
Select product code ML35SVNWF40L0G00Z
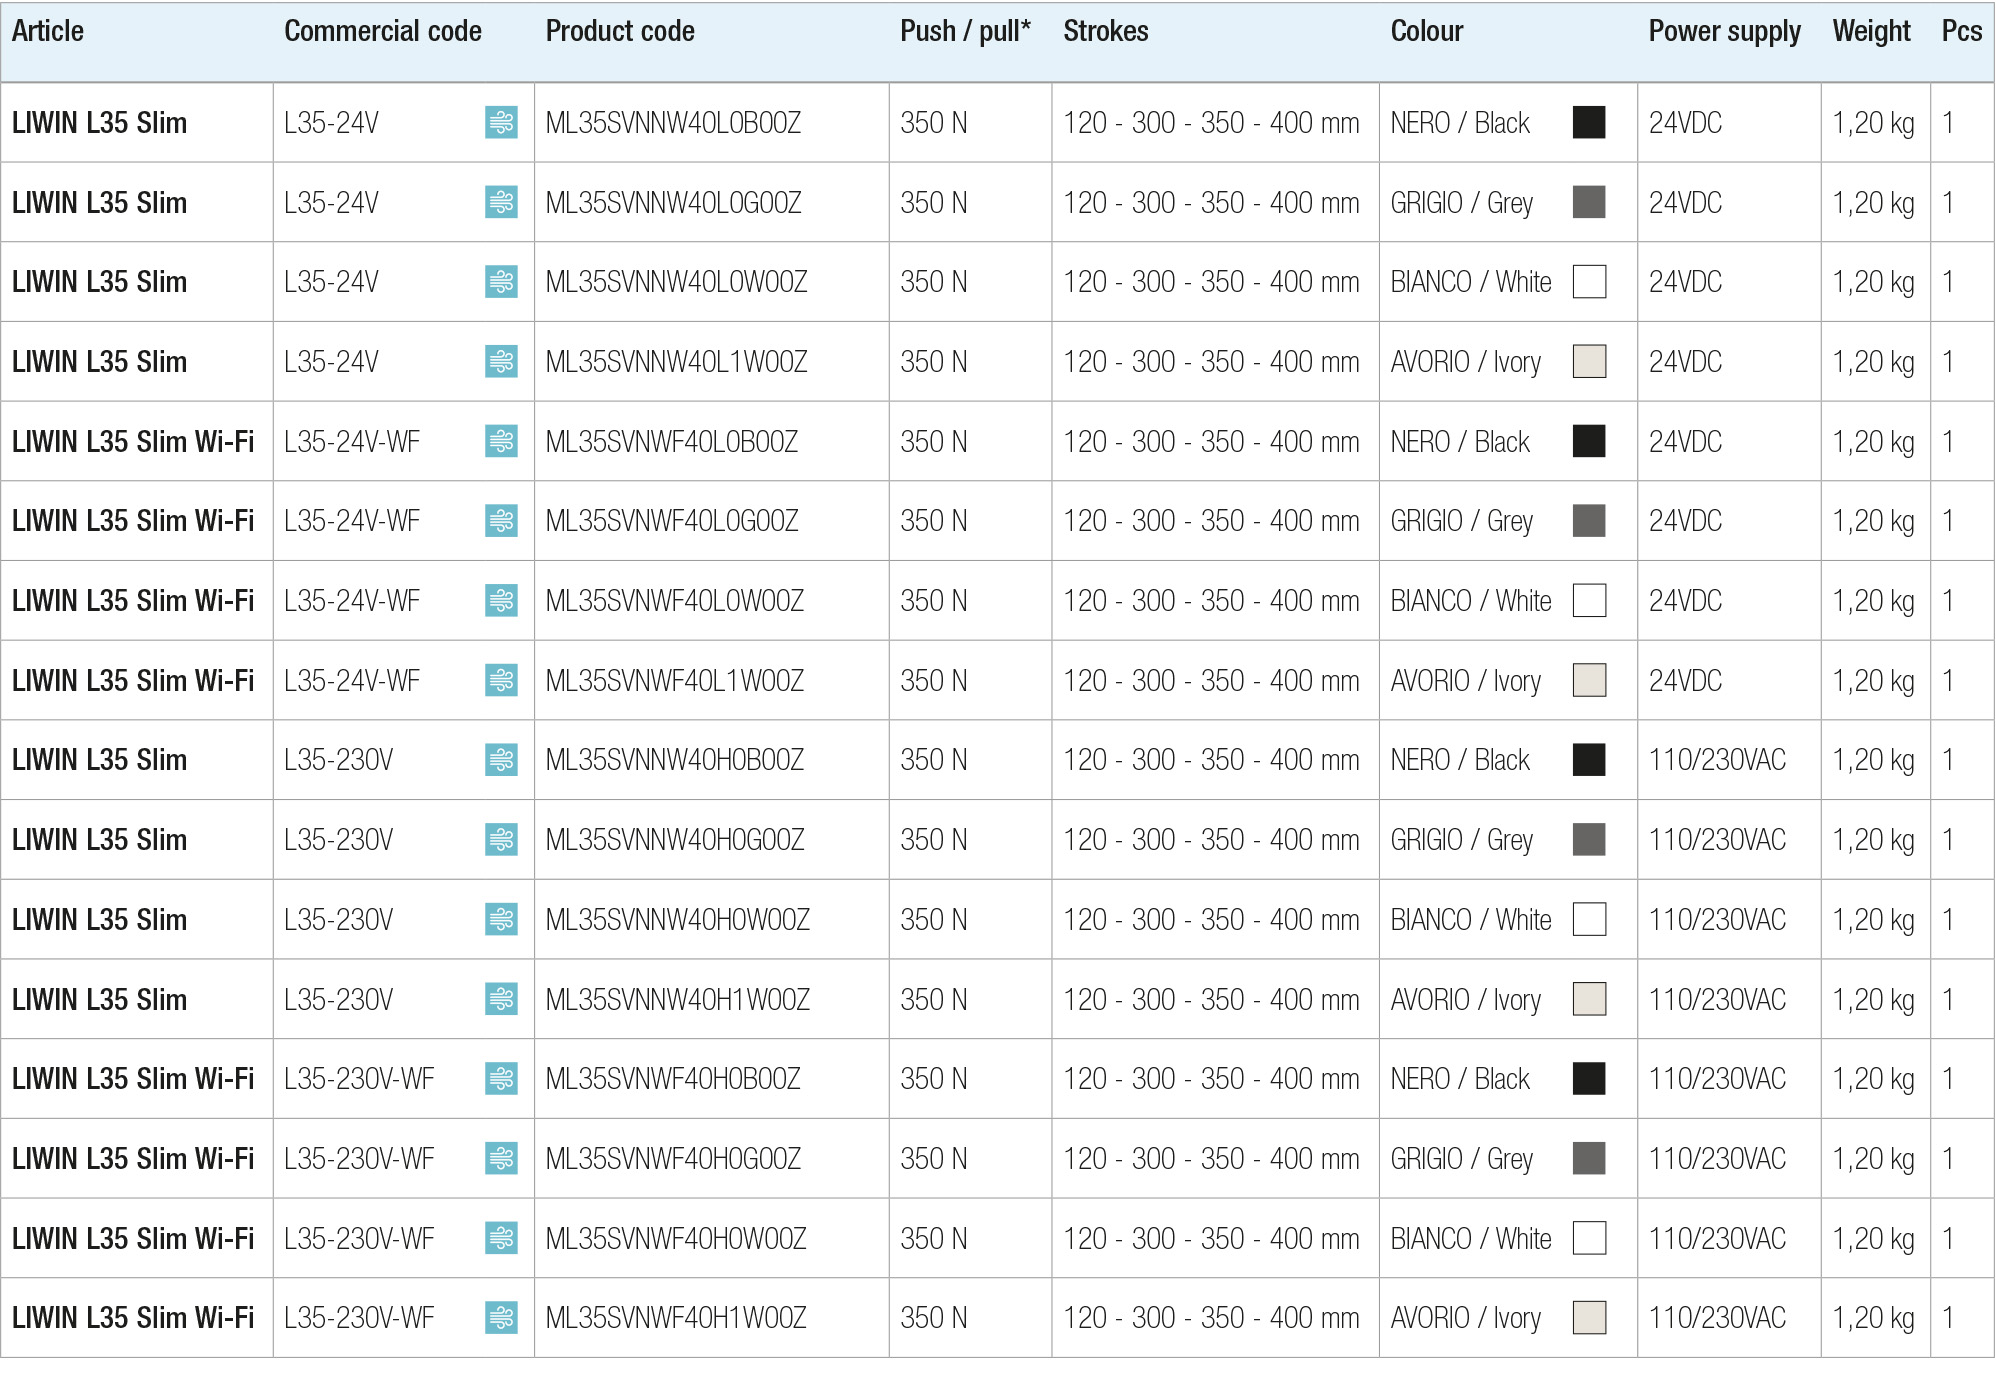672,521
